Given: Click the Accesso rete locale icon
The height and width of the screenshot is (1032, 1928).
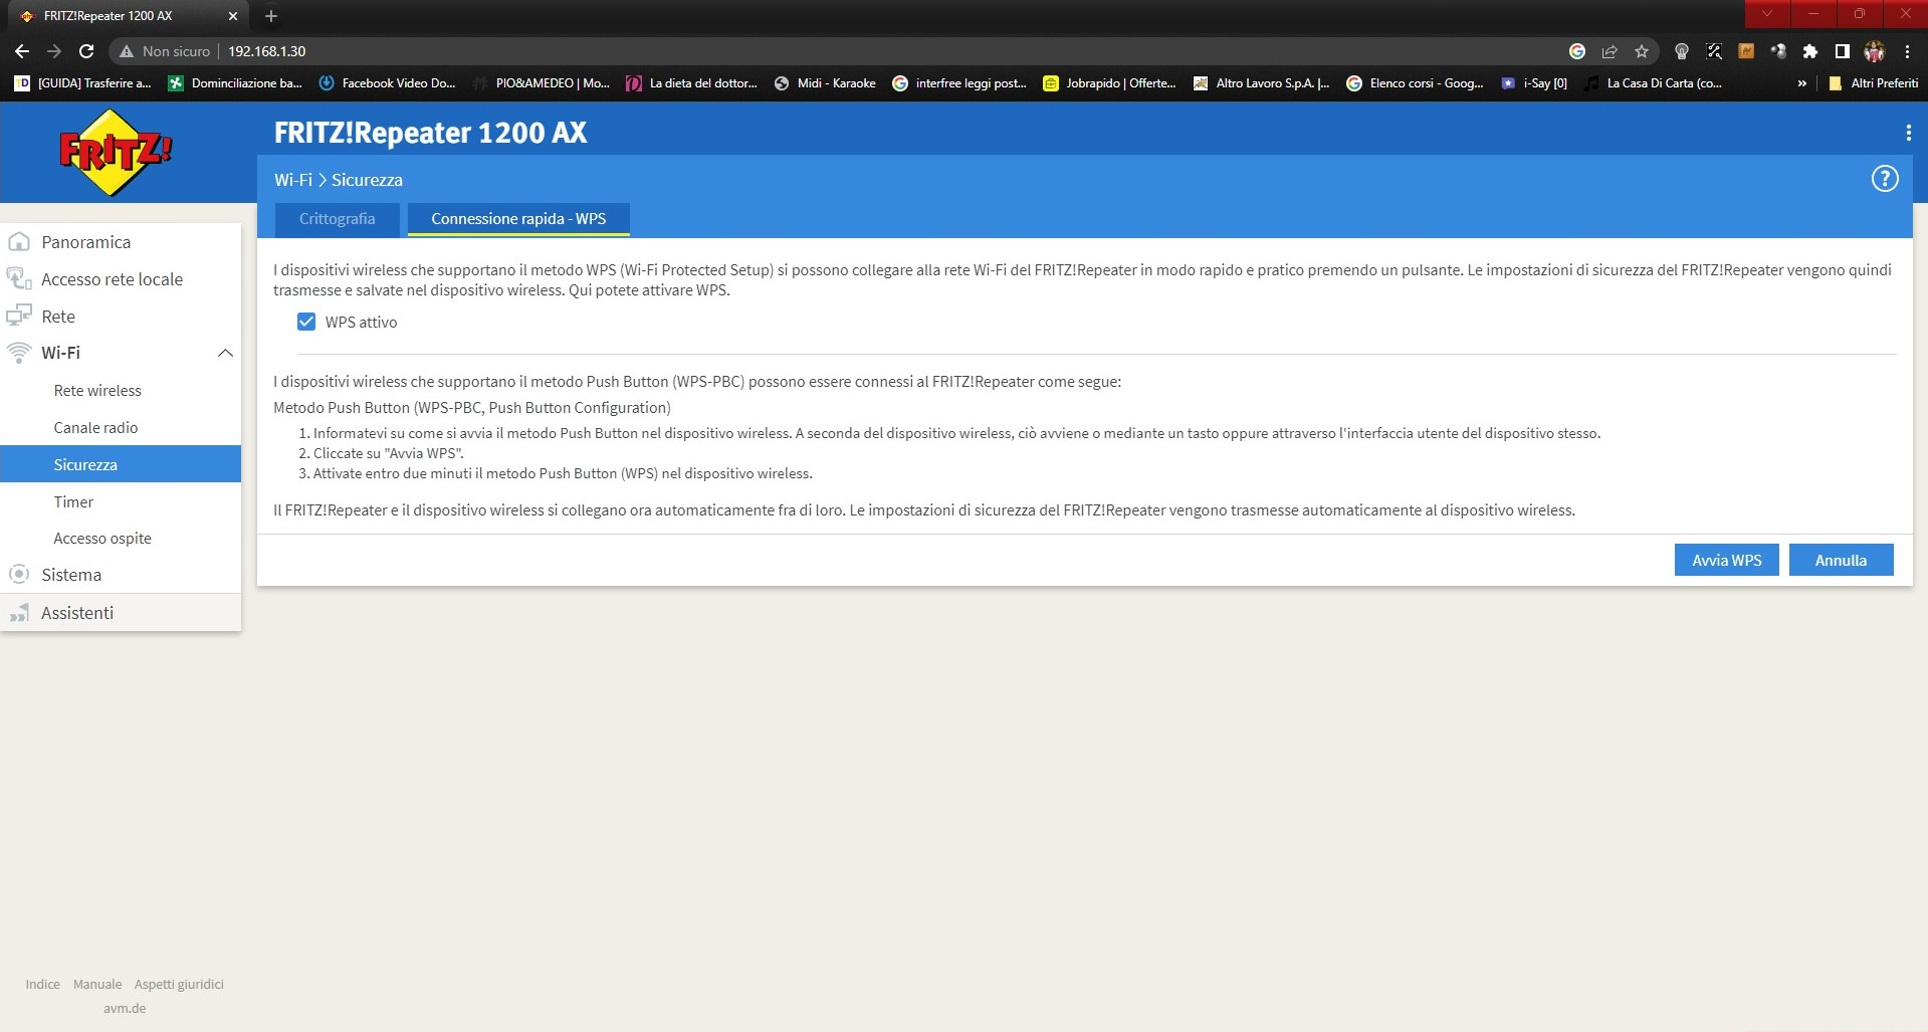Looking at the screenshot, I should (x=19, y=279).
